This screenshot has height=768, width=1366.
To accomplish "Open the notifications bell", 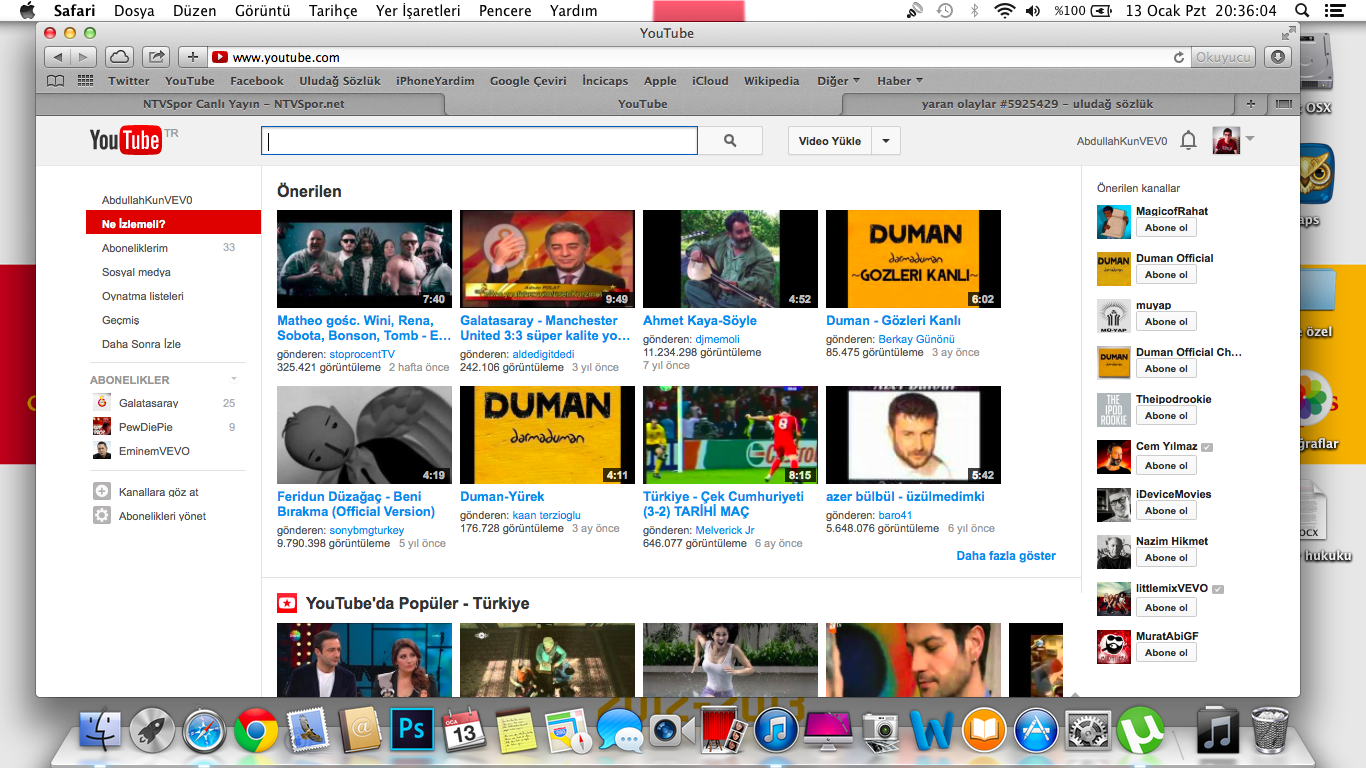I will (x=1188, y=141).
